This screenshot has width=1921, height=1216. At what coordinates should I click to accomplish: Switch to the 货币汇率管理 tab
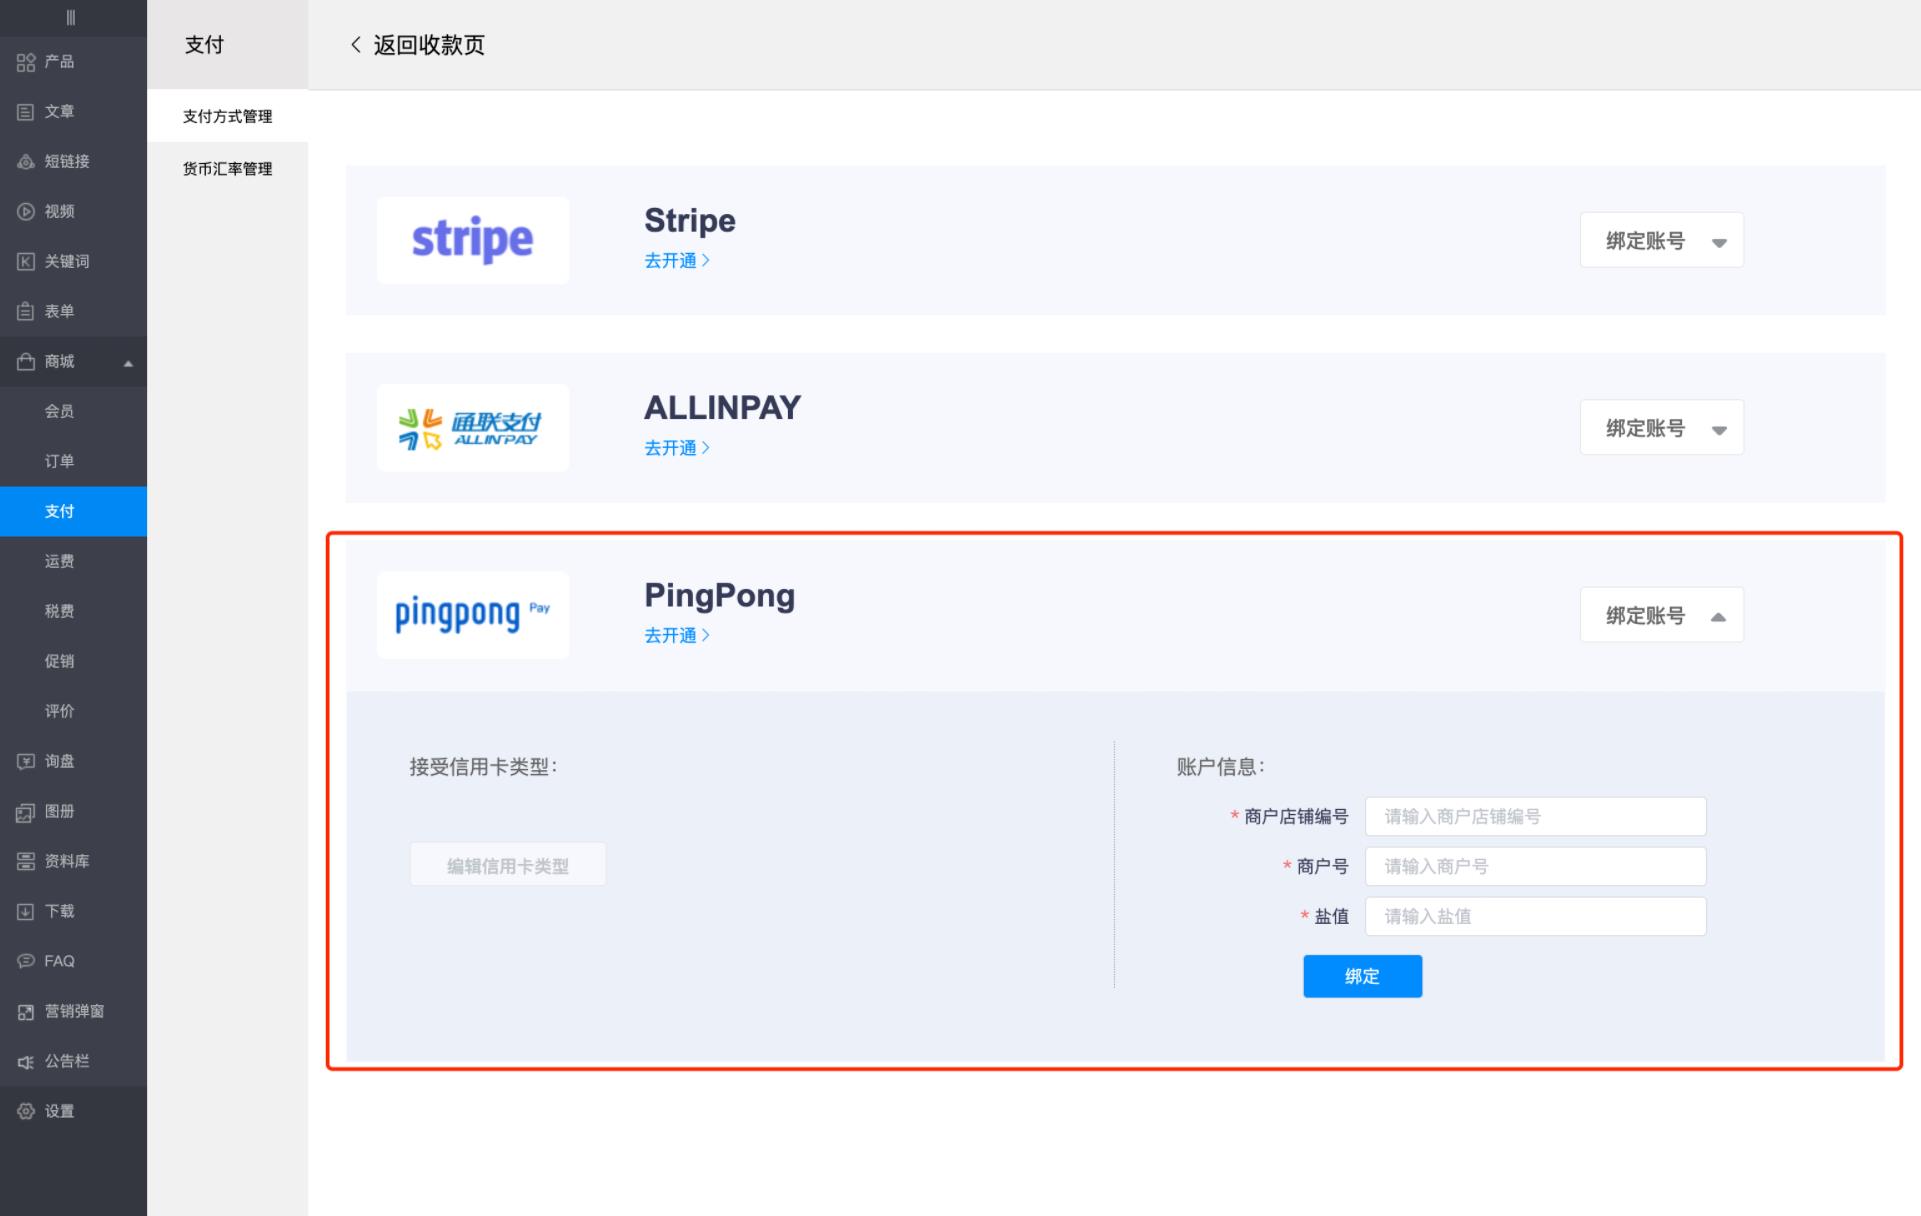point(226,168)
